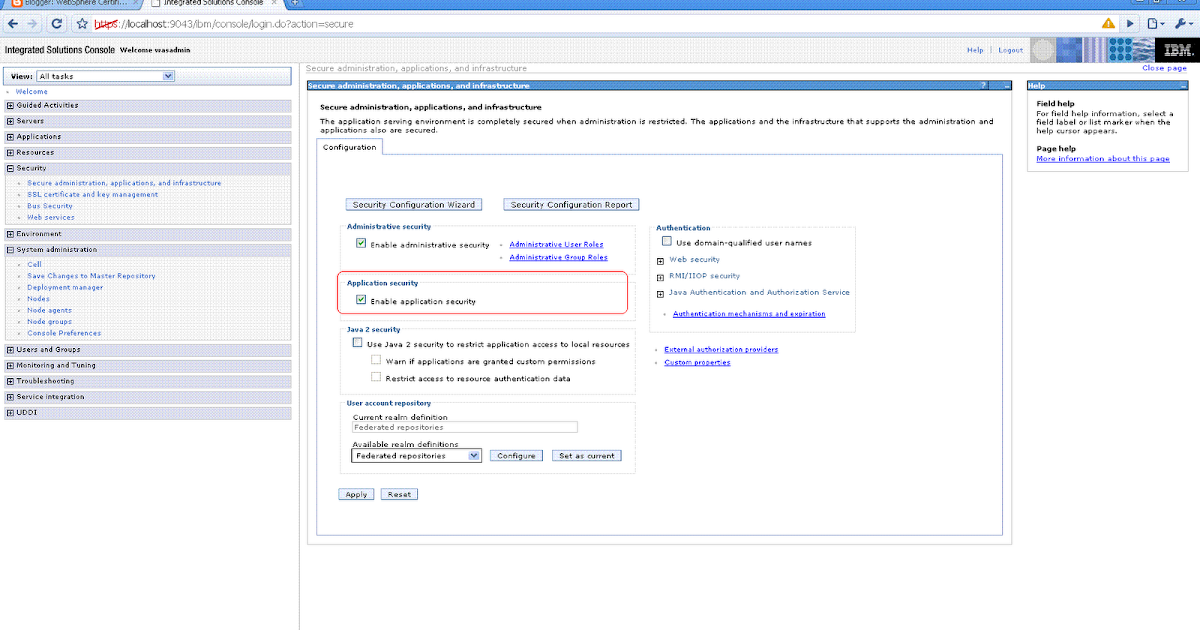This screenshot has height=630, width=1200.
Task: Expand the Service integration section
Action: click(x=10, y=397)
